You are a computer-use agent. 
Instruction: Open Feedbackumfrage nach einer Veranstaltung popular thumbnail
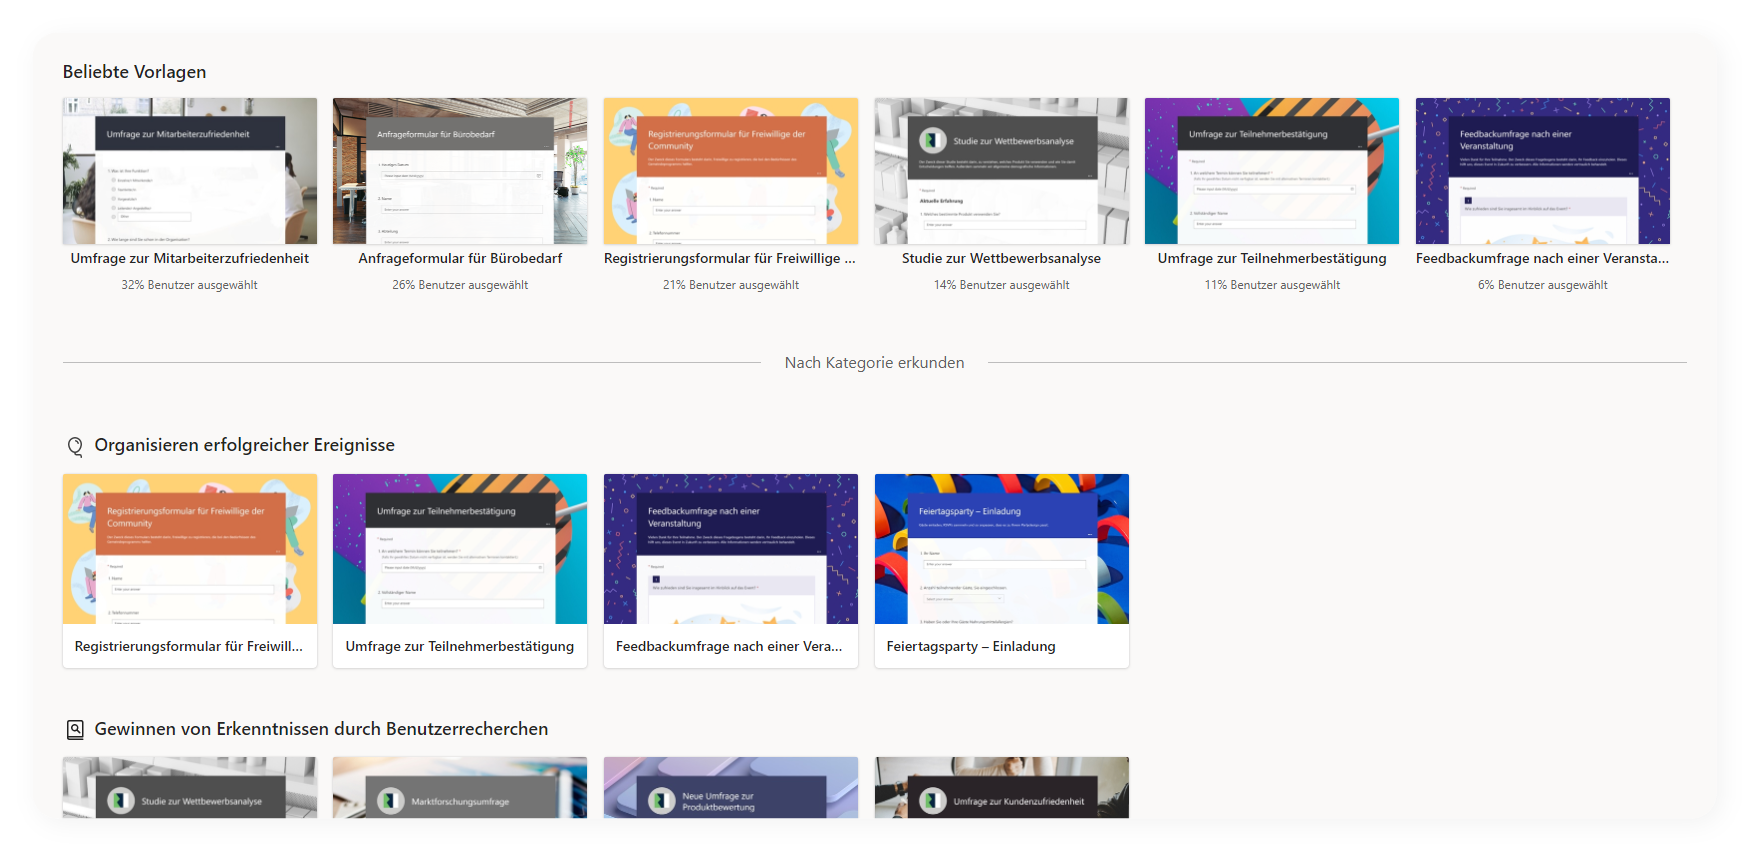click(1542, 171)
